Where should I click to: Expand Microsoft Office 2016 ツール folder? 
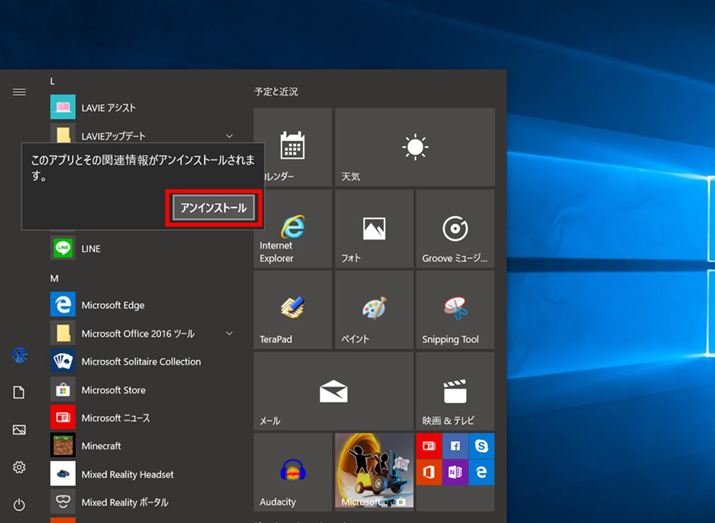click(229, 333)
